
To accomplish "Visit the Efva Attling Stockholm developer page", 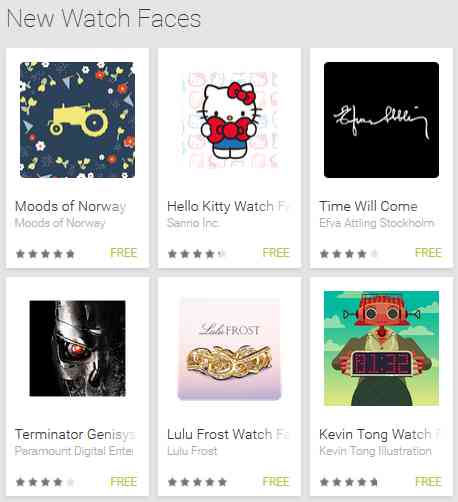I will [377, 223].
